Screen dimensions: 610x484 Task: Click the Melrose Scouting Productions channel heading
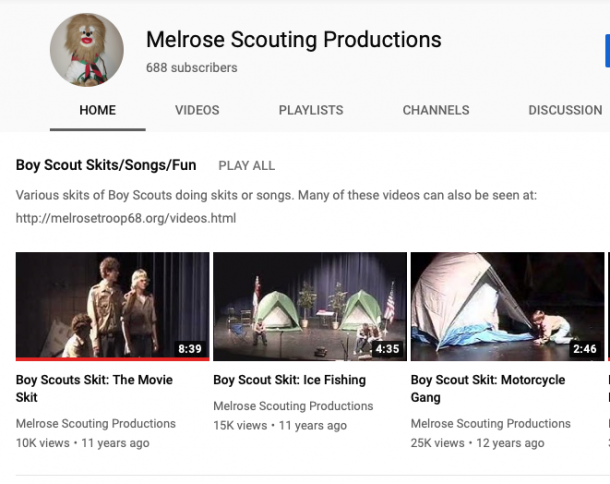click(294, 40)
